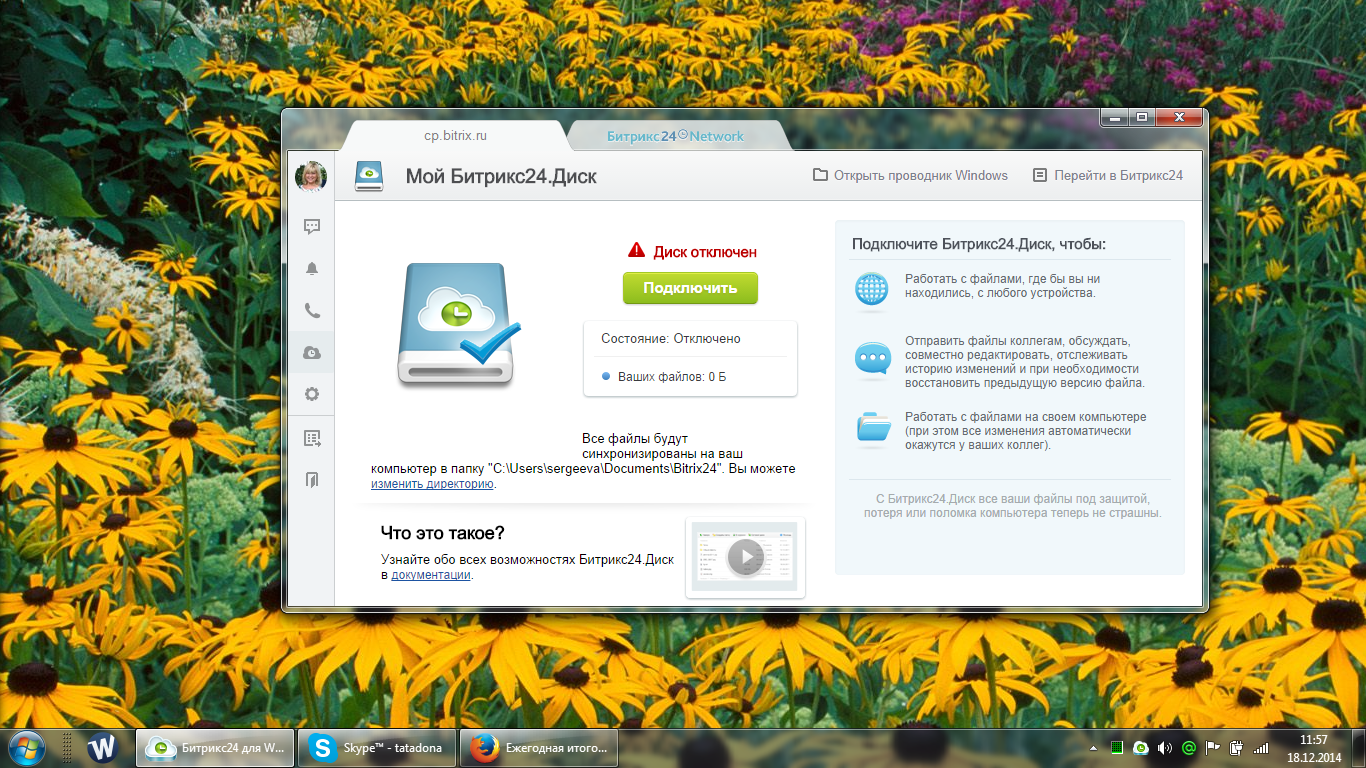Click the Подключите Битрикс24.Диск, чтобы: heading
1366x768 pixels.
coord(979,244)
